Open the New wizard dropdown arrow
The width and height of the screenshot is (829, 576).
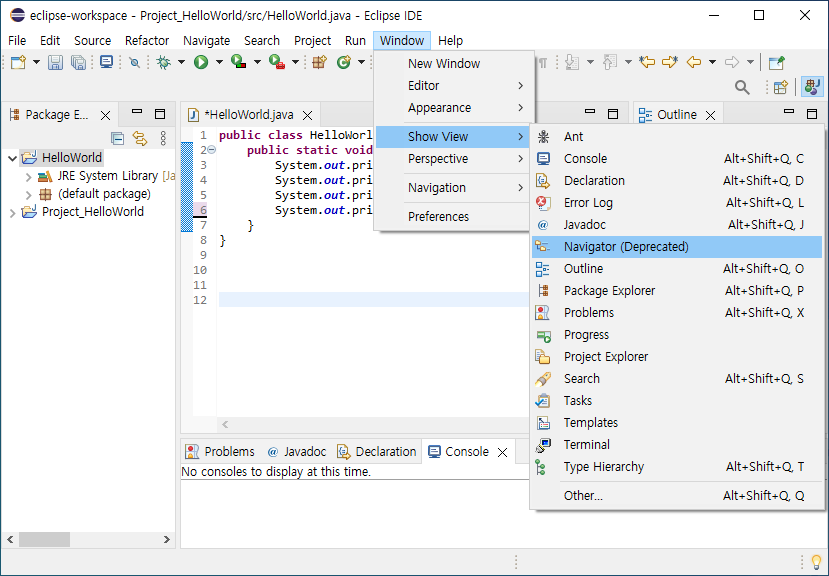click(36, 62)
